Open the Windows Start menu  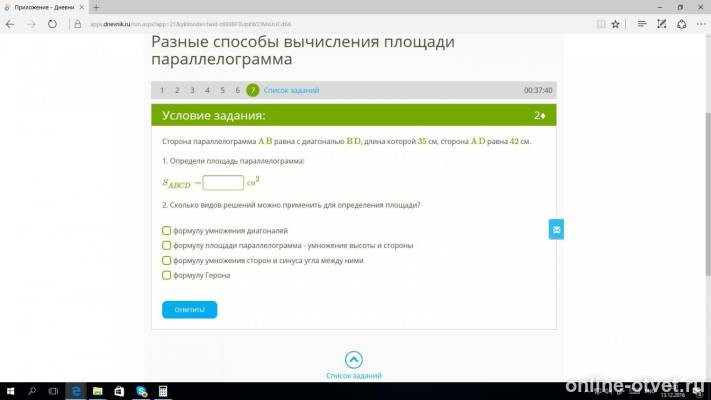(10, 391)
